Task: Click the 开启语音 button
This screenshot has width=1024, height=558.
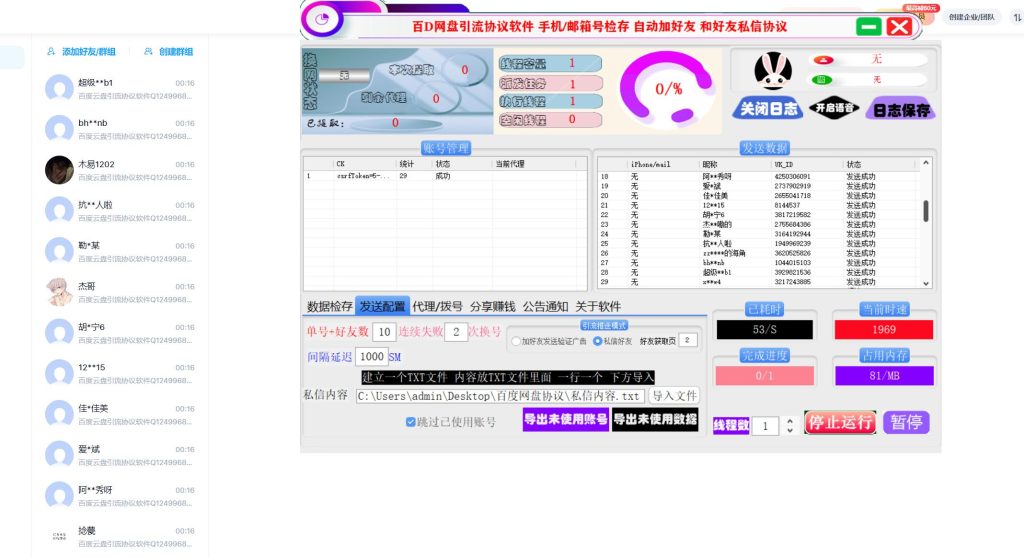Action: 835,108
